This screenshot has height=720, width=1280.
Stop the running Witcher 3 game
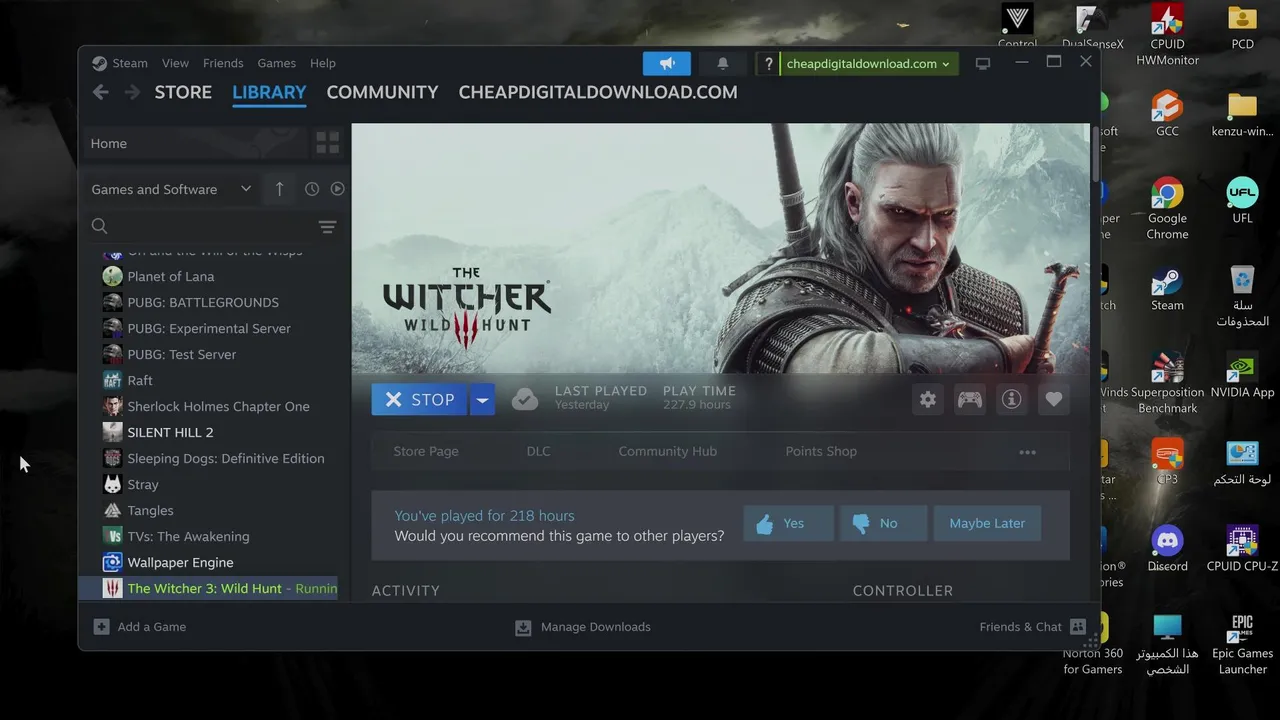[x=420, y=400]
